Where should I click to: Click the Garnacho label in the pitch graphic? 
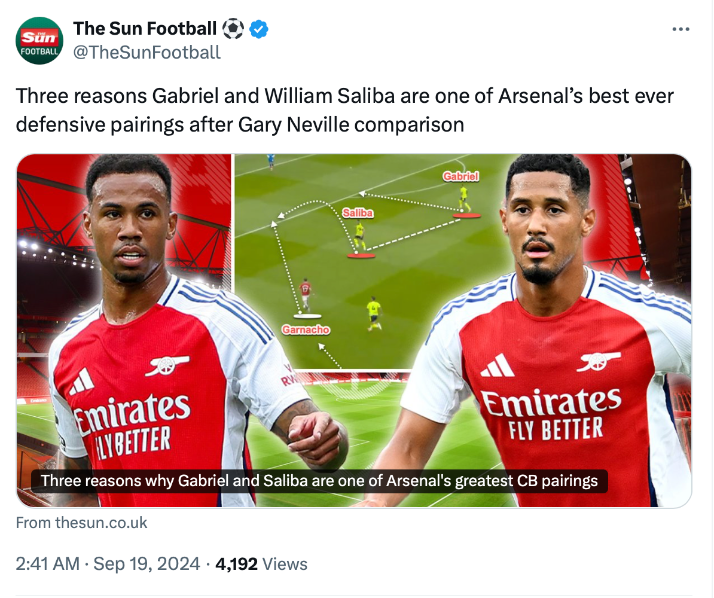305,329
